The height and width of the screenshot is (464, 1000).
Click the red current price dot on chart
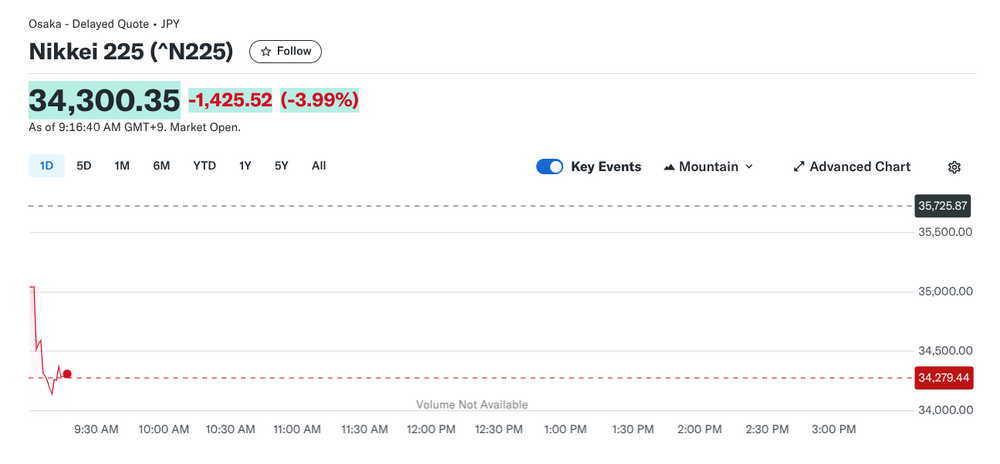(x=67, y=374)
